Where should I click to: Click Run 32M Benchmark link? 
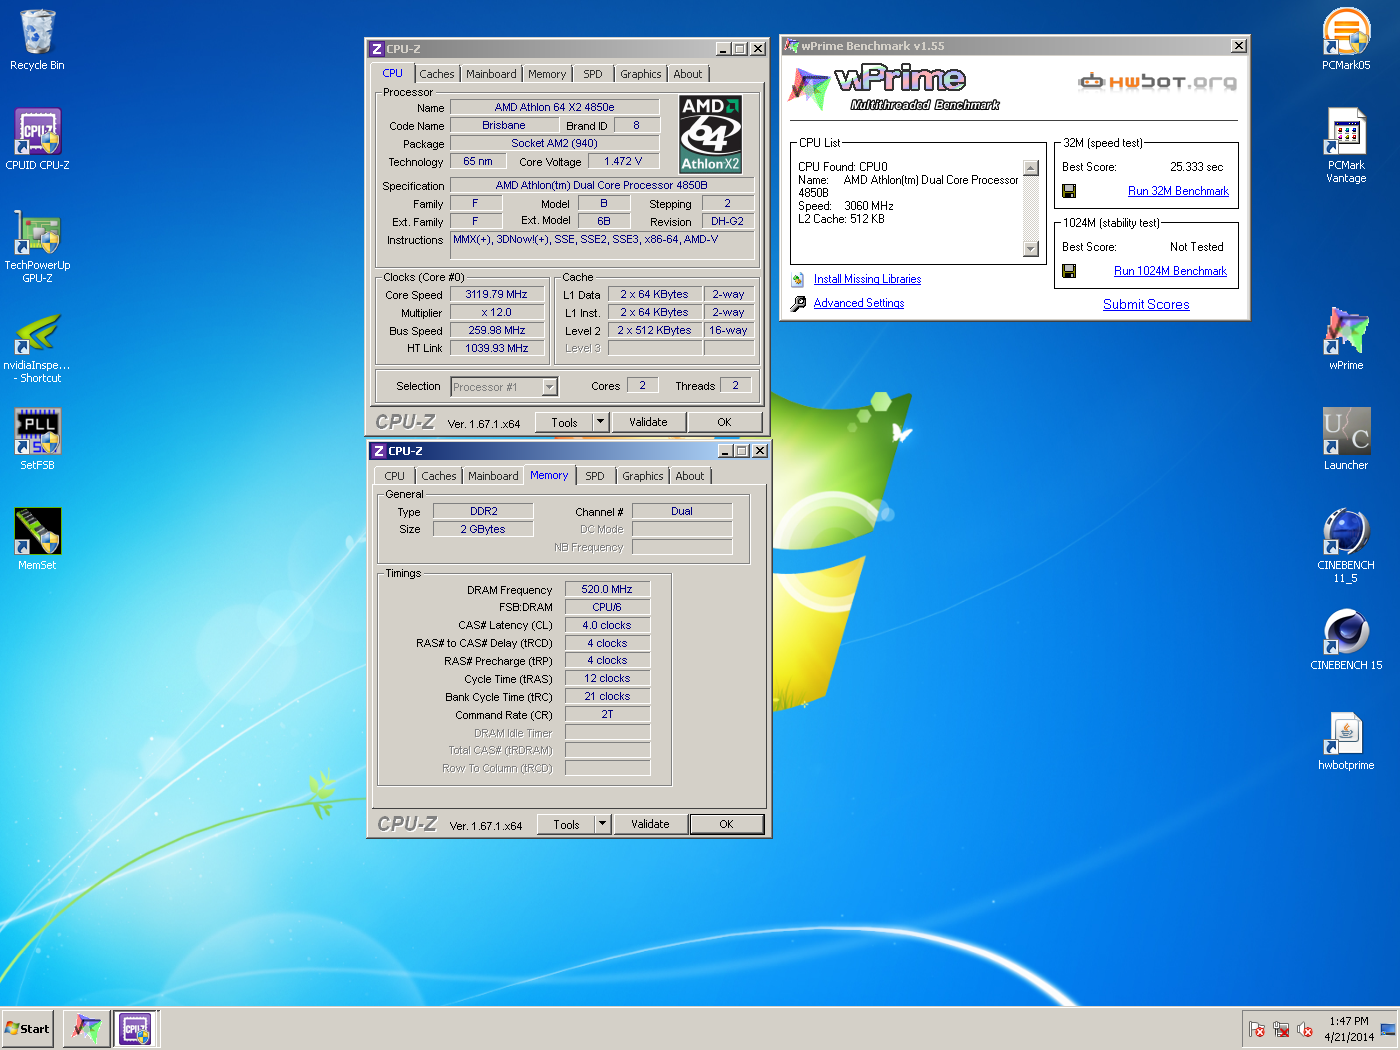point(1178,191)
